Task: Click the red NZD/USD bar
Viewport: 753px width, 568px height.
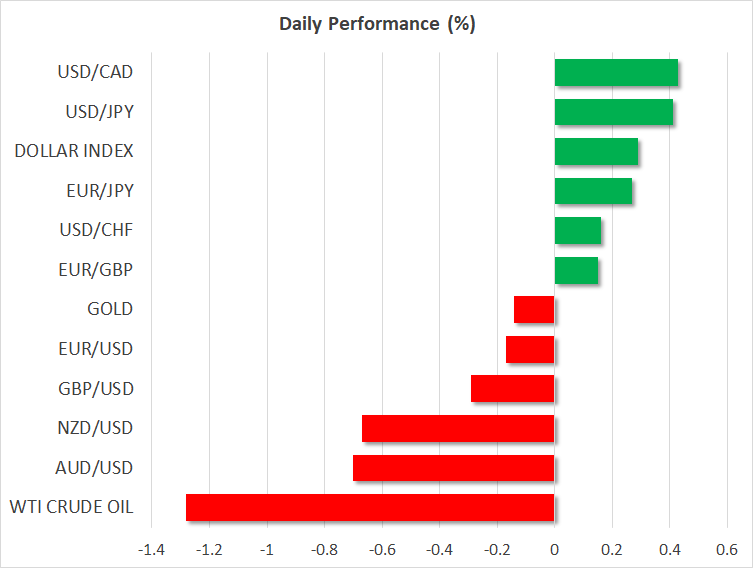Action: 458,428
